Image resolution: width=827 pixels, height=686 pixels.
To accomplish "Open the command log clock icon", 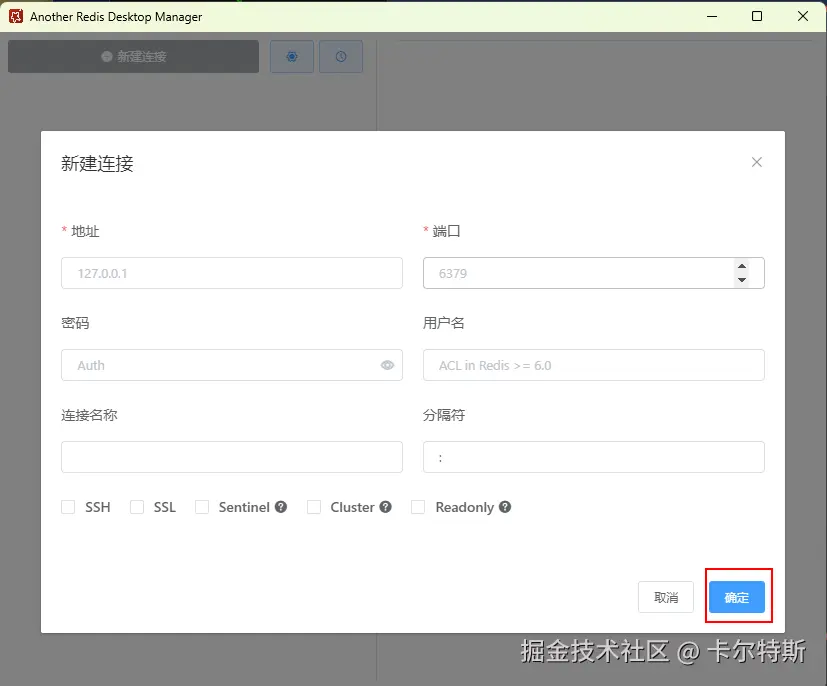I will pos(341,56).
